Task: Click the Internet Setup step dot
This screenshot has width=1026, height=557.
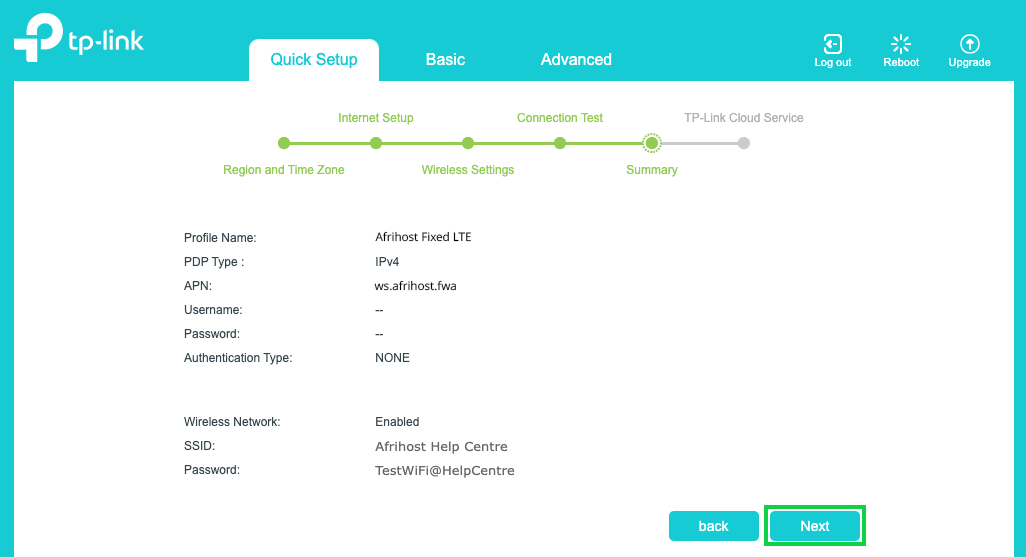Action: (376, 143)
